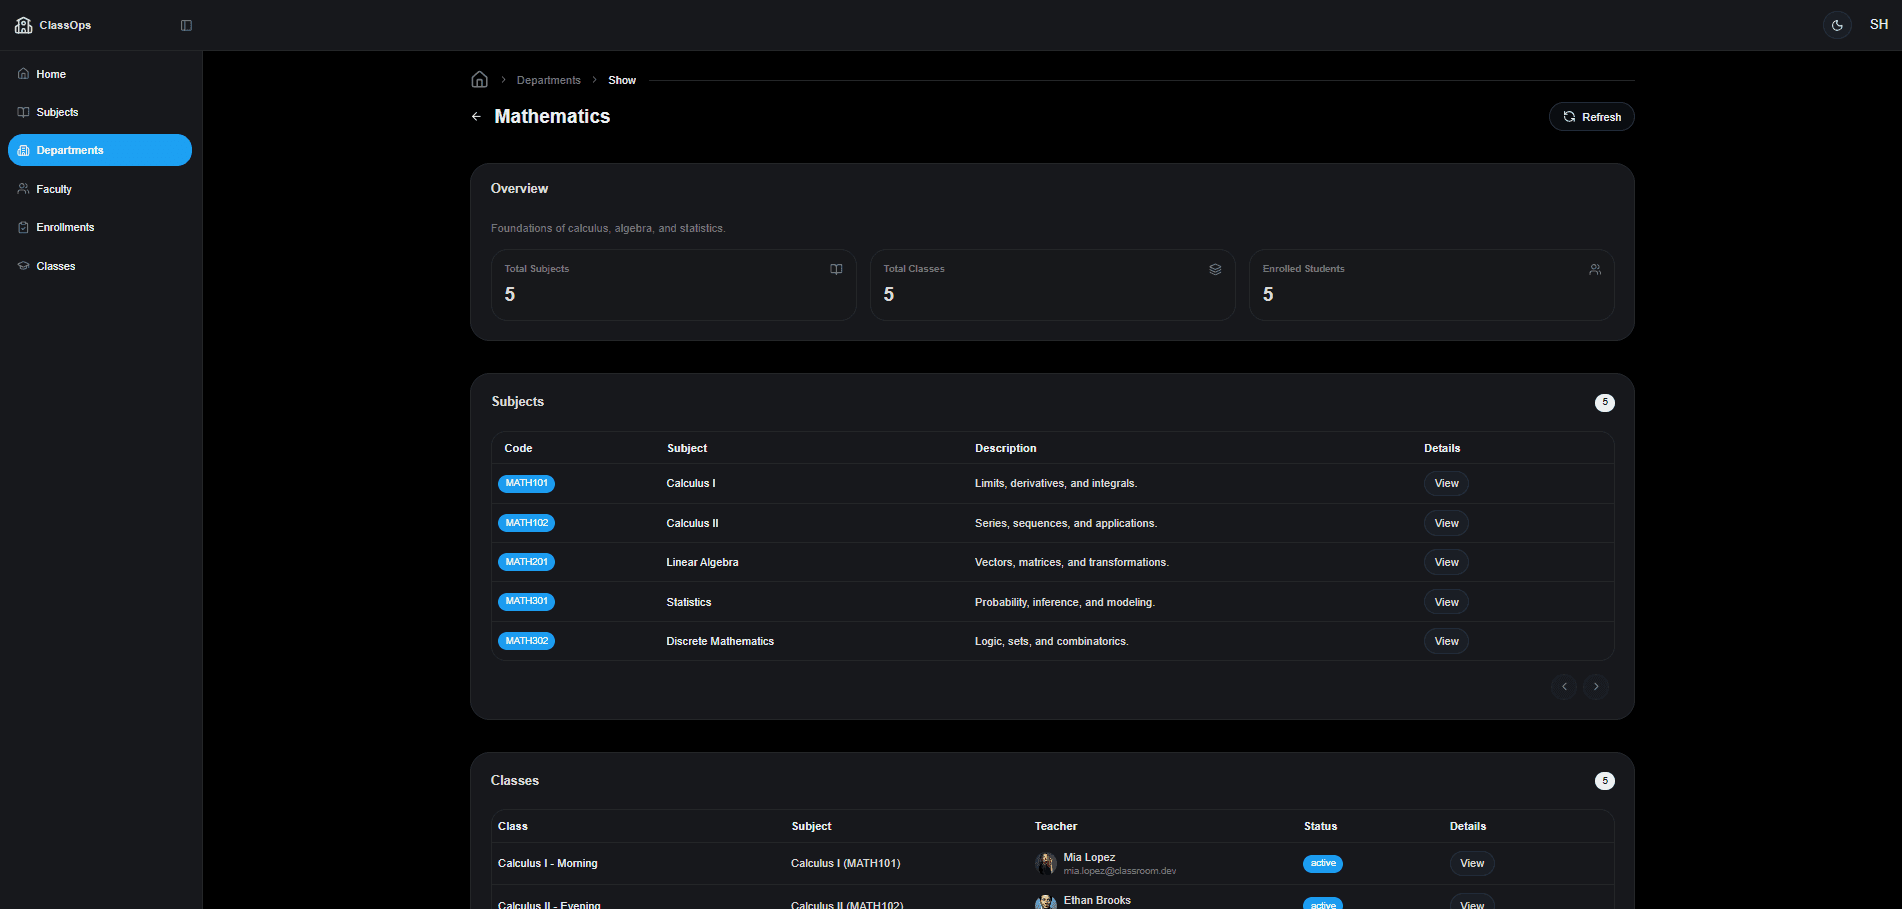Click the MATH201 code badge
Viewport: 1902px width, 909px height.
pos(526,562)
